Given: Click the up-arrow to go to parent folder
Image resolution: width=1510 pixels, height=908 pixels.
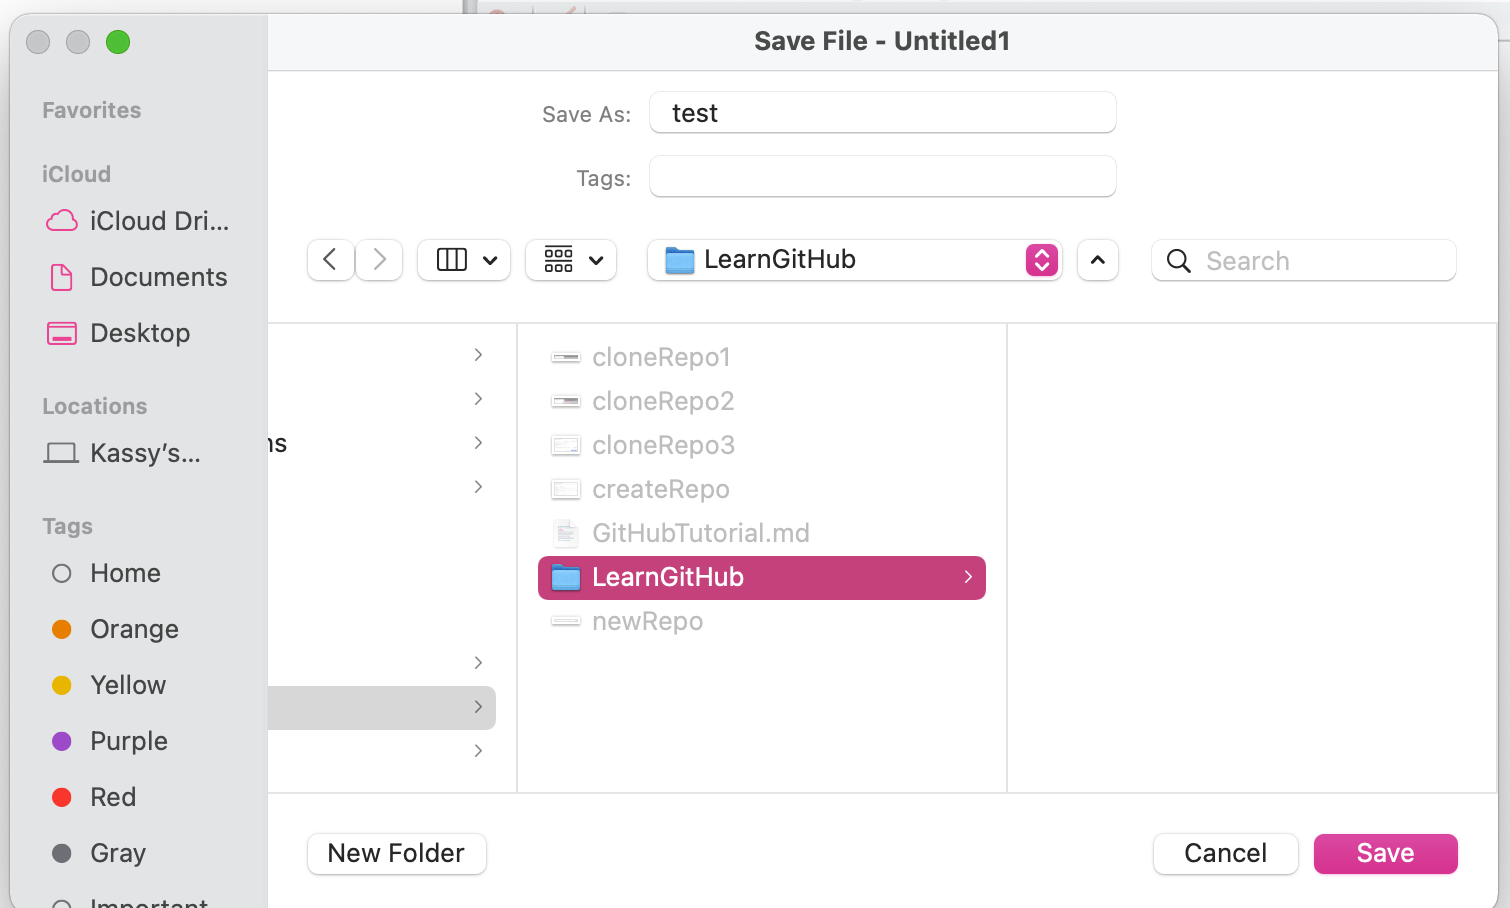Looking at the screenshot, I should point(1097,260).
